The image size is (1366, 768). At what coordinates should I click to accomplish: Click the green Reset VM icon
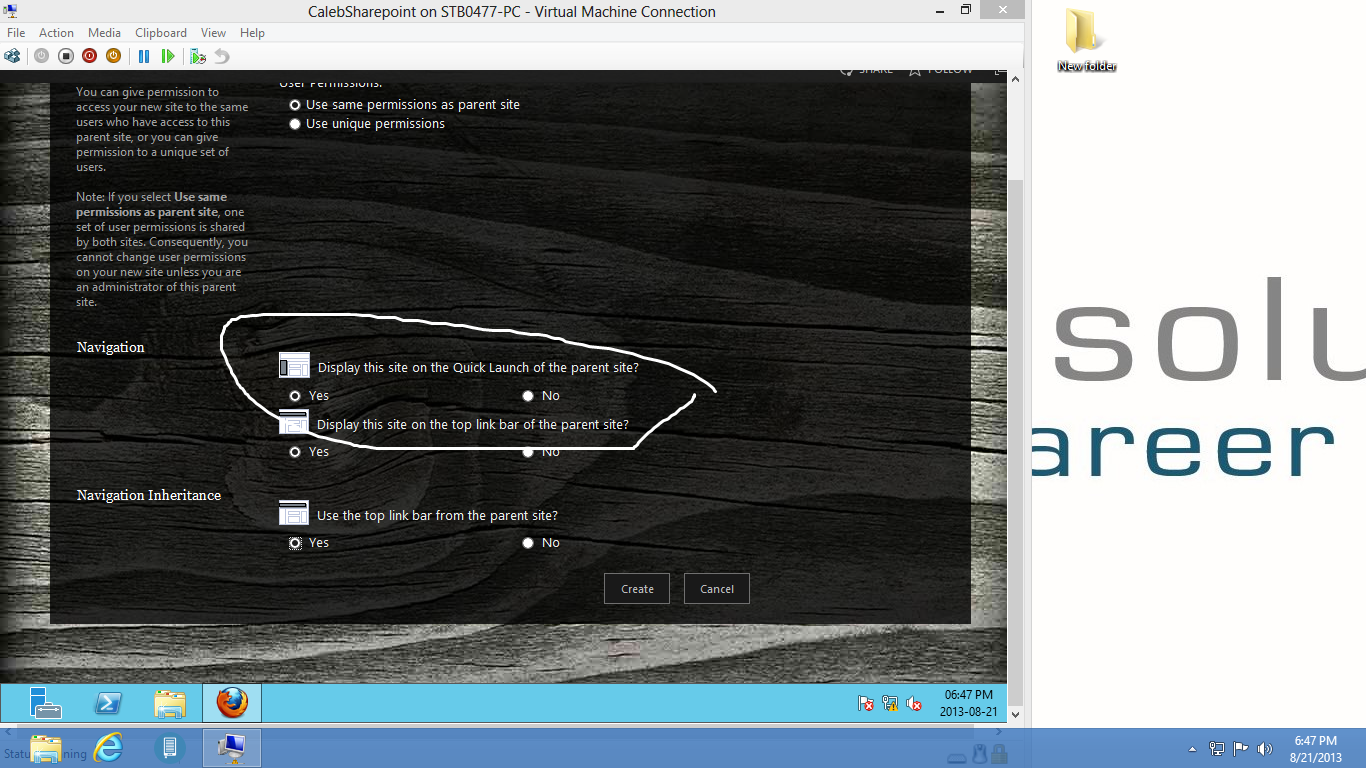pos(168,56)
